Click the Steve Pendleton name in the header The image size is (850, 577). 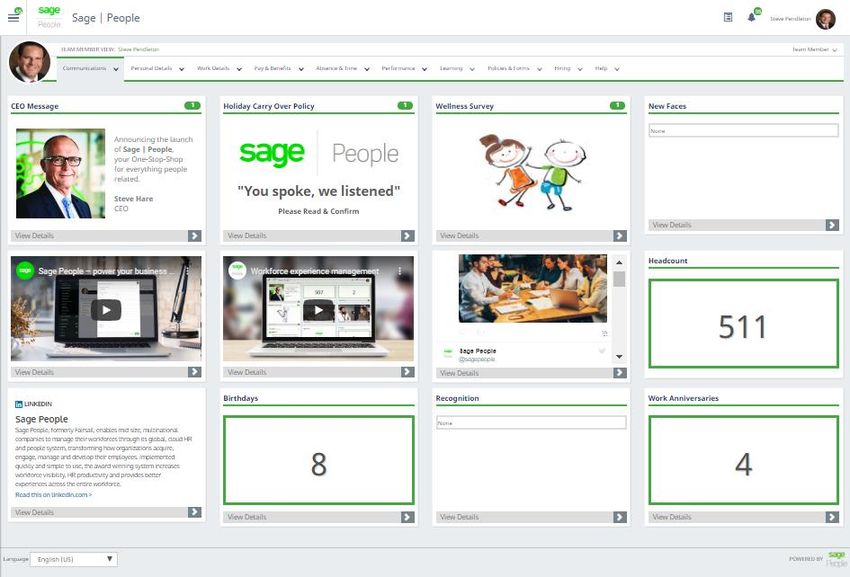(x=790, y=19)
